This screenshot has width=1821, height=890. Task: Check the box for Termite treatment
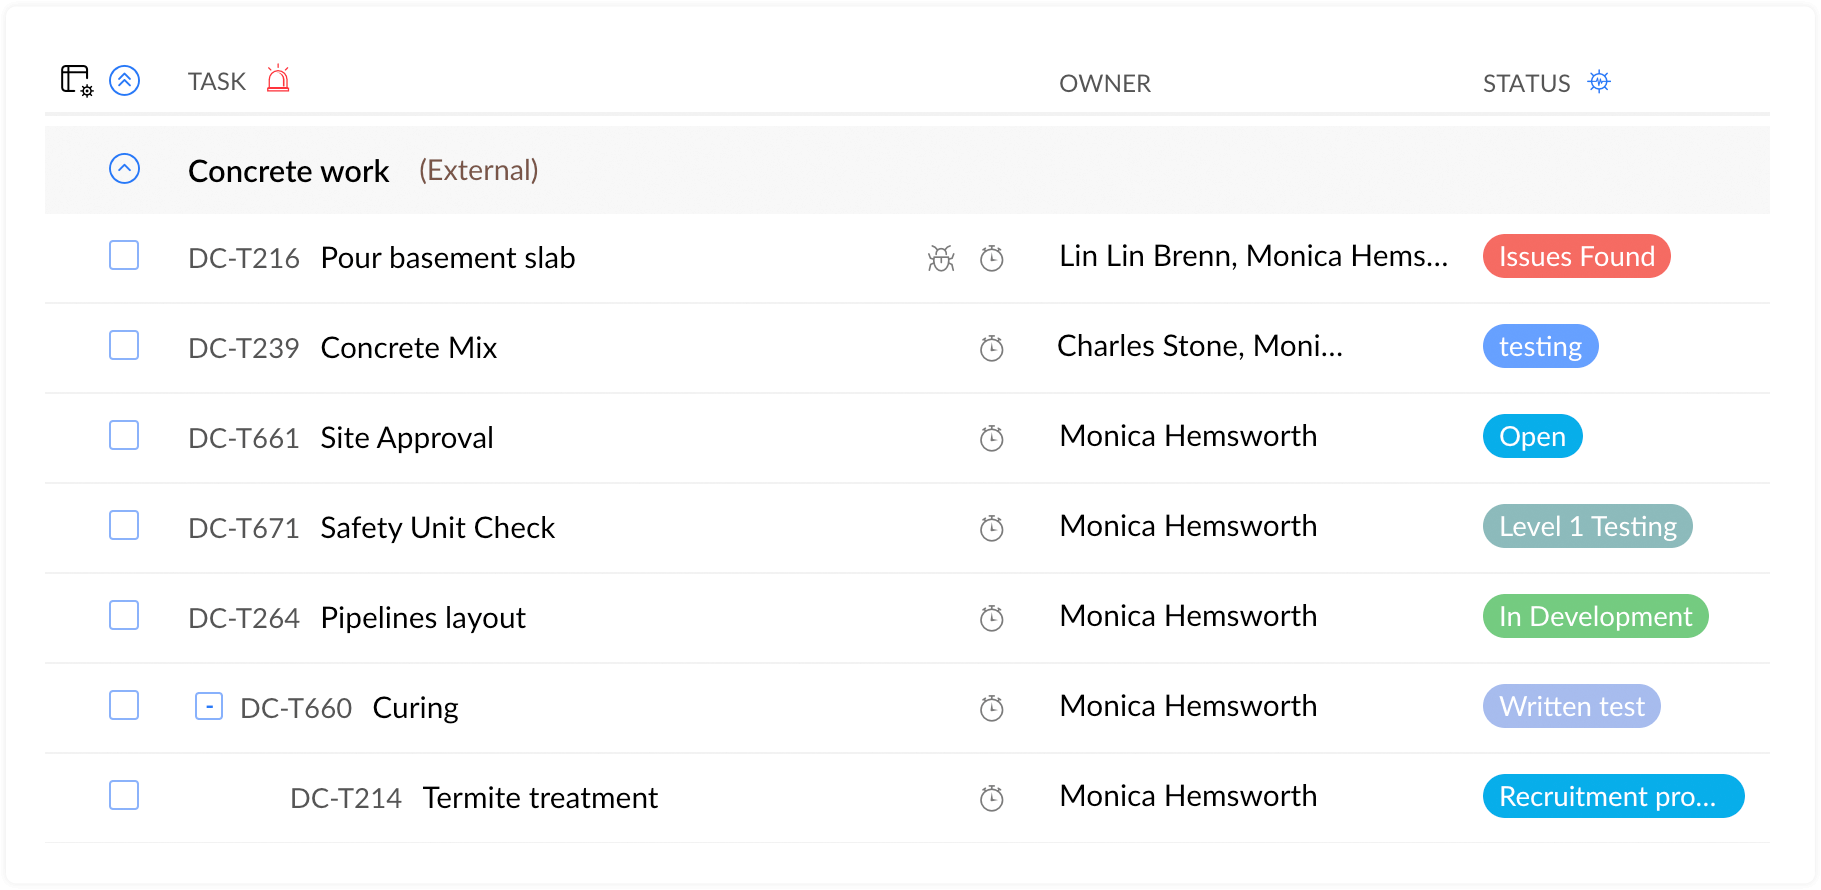(x=124, y=796)
